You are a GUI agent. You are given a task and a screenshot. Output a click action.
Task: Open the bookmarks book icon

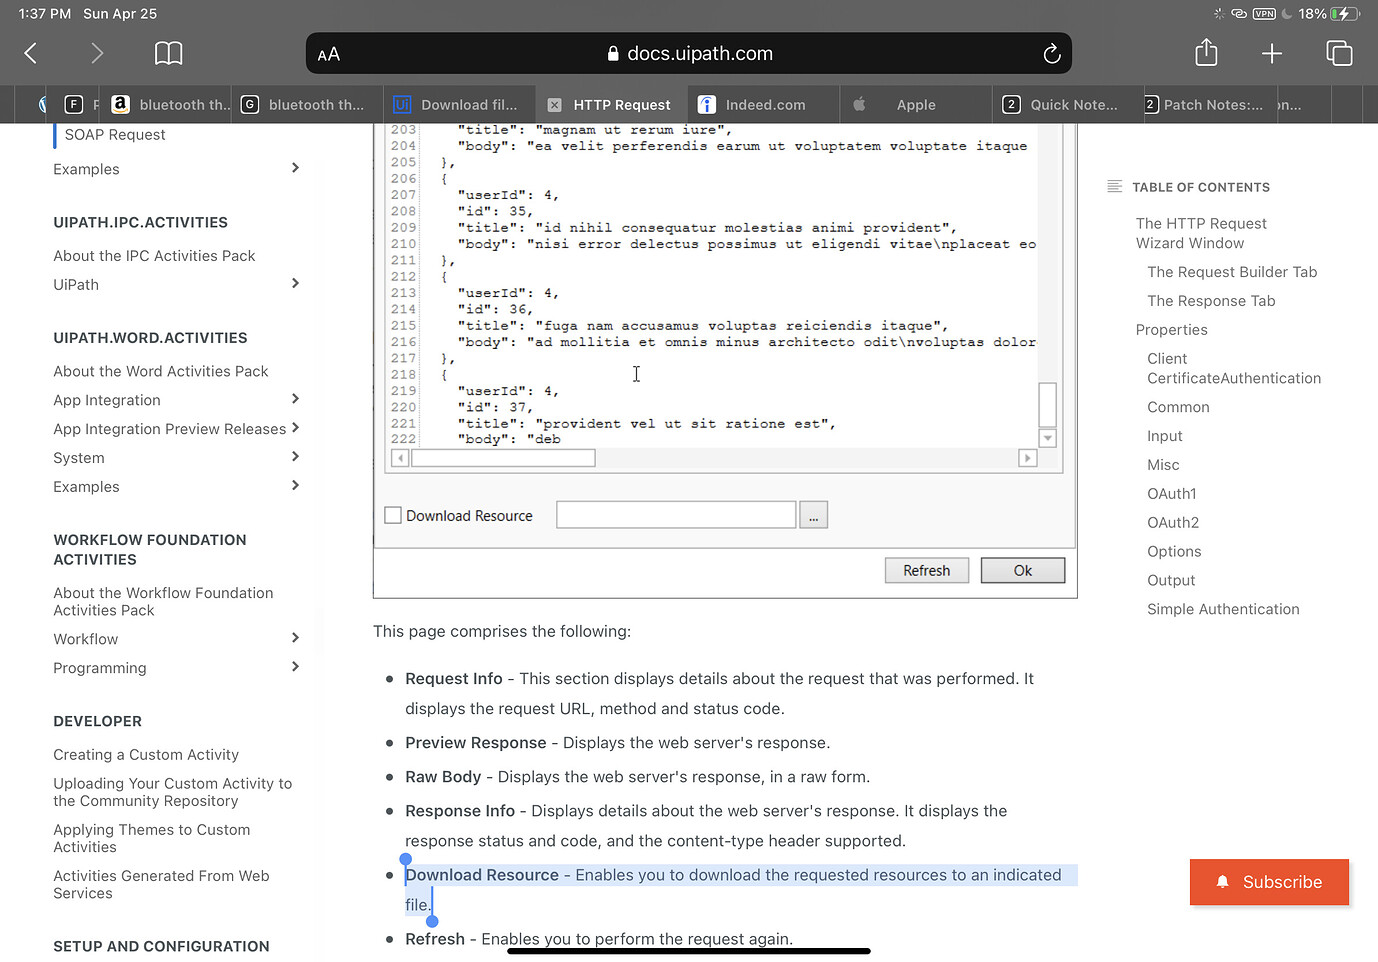[168, 53]
